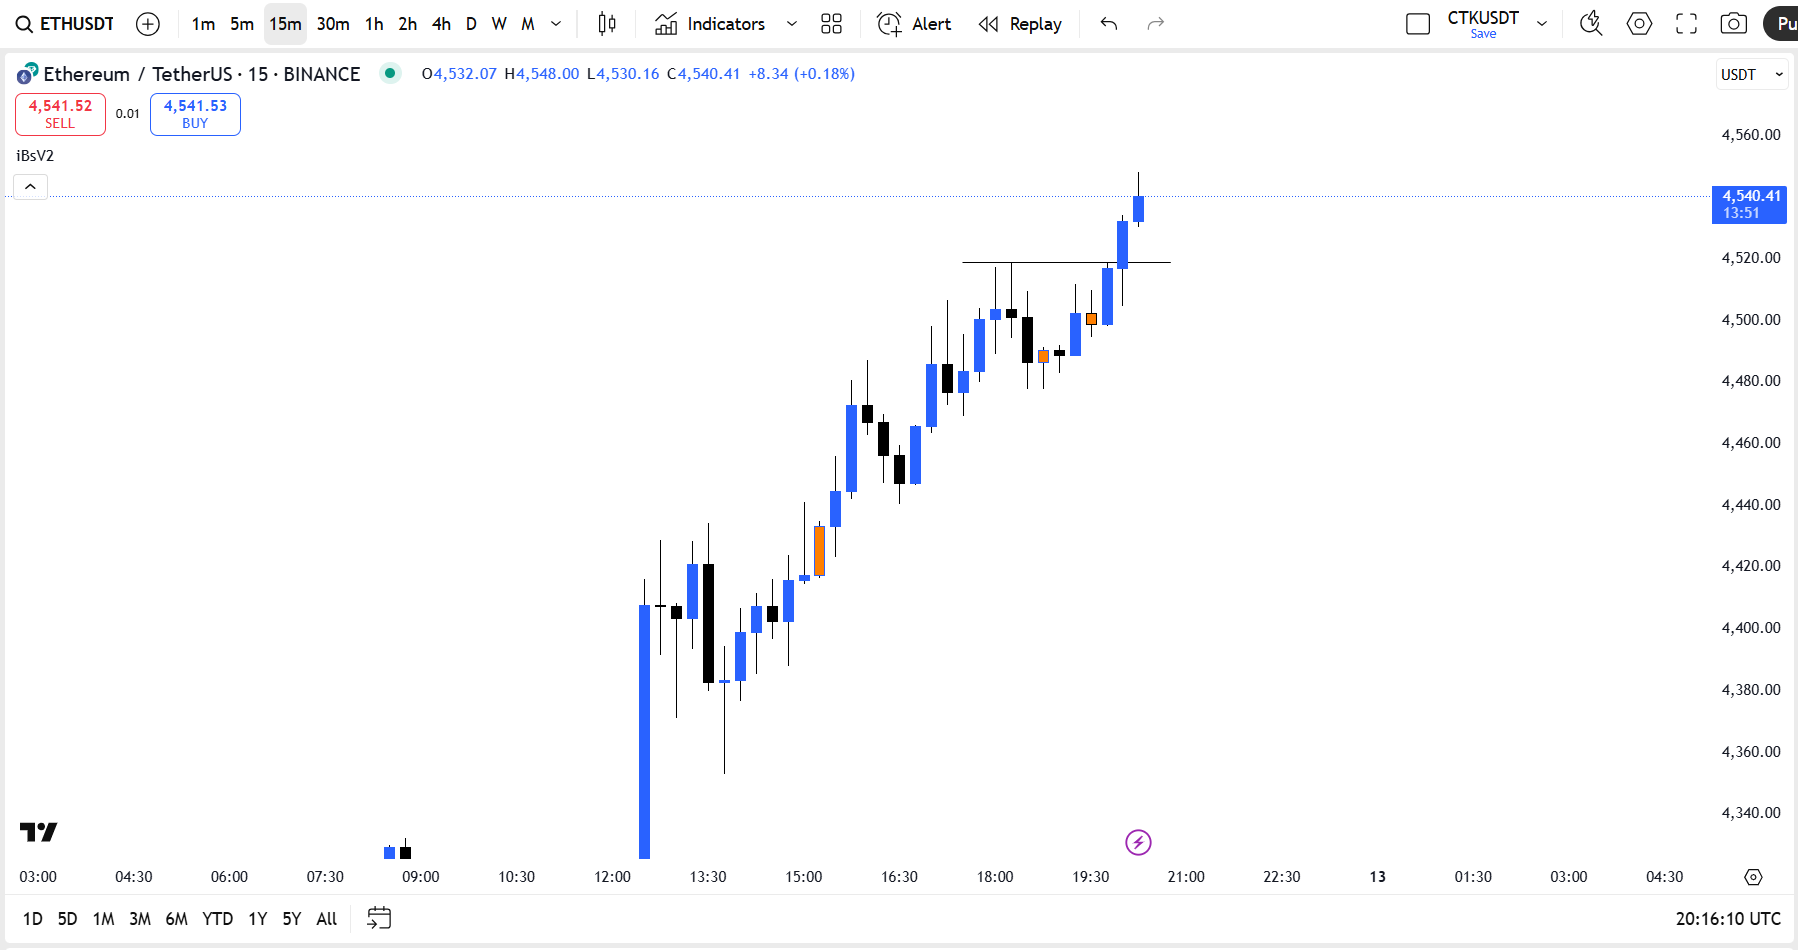Image resolution: width=1798 pixels, height=950 pixels.
Task: Open the go to date icon
Action: tap(379, 918)
